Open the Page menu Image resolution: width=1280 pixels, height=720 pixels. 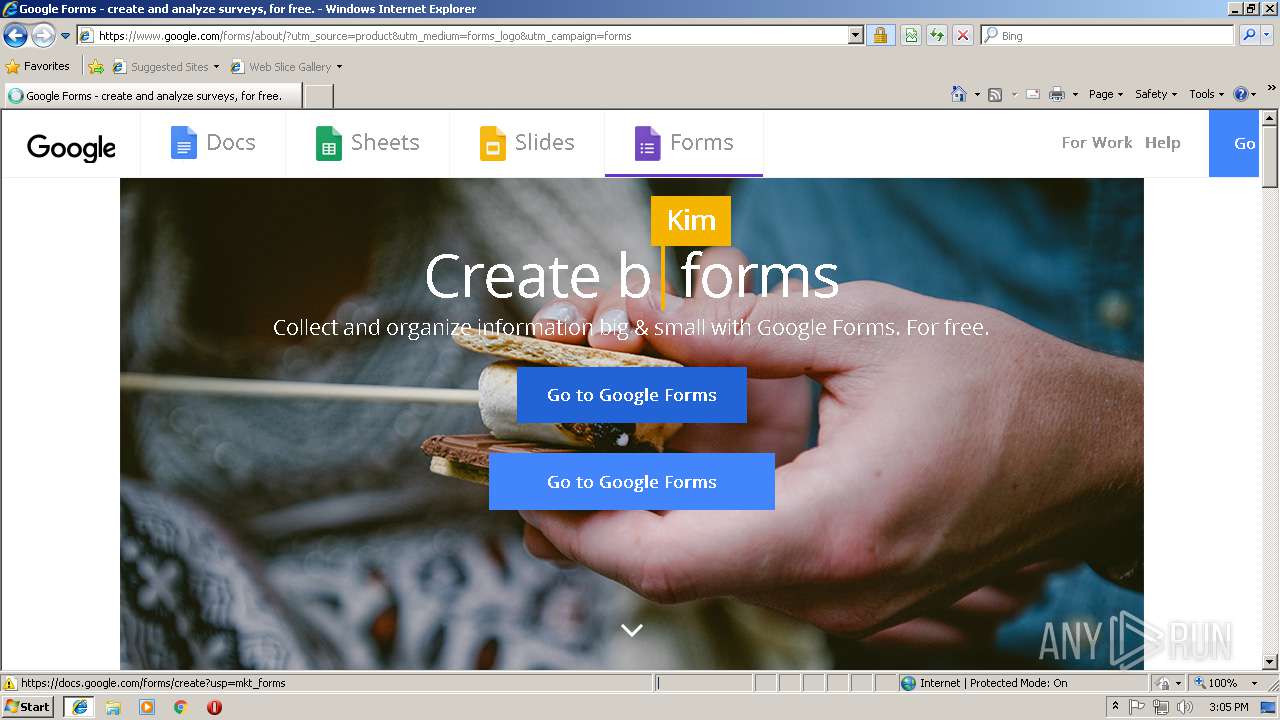(x=1106, y=94)
